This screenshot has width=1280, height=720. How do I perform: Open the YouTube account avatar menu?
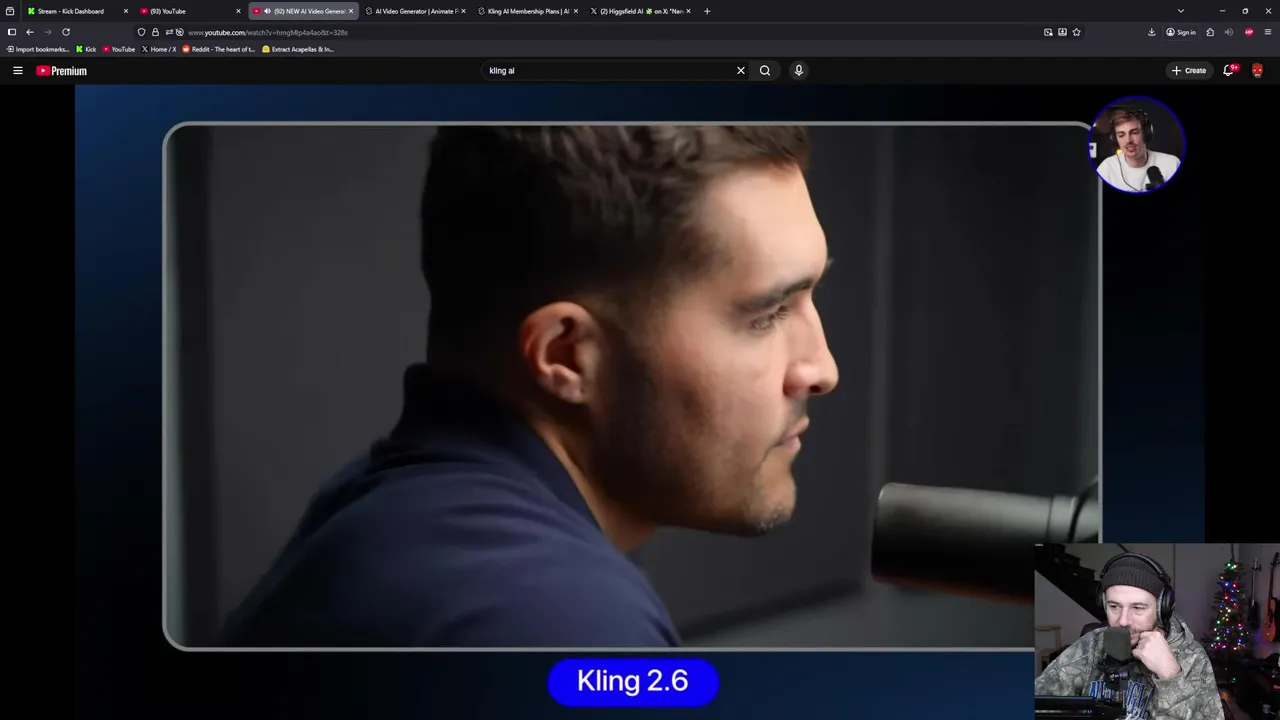coord(1257,71)
